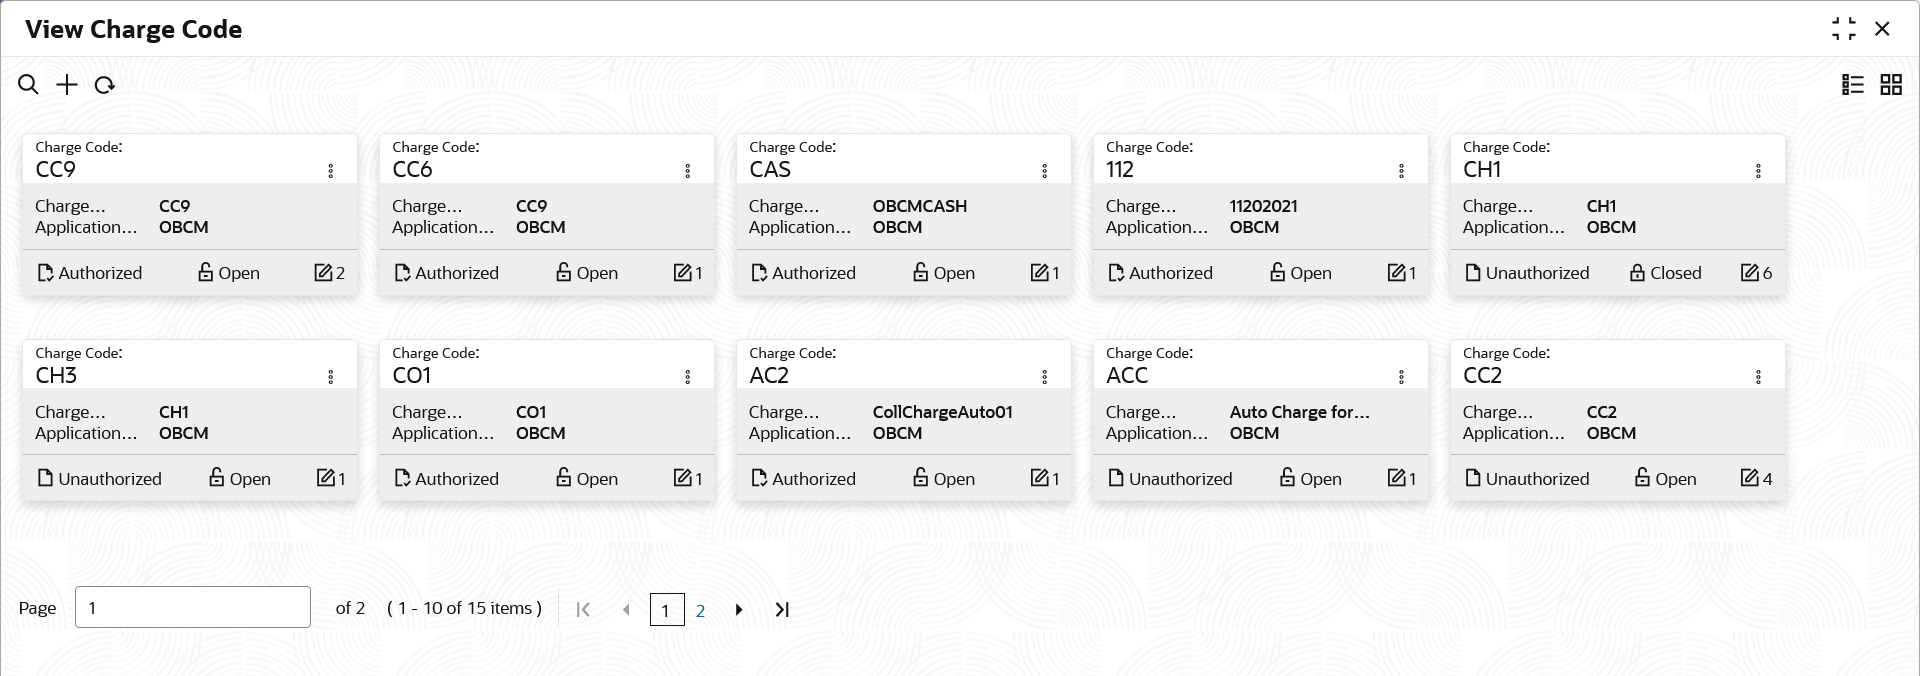Click the Authorized status icon on CO1

click(x=402, y=479)
